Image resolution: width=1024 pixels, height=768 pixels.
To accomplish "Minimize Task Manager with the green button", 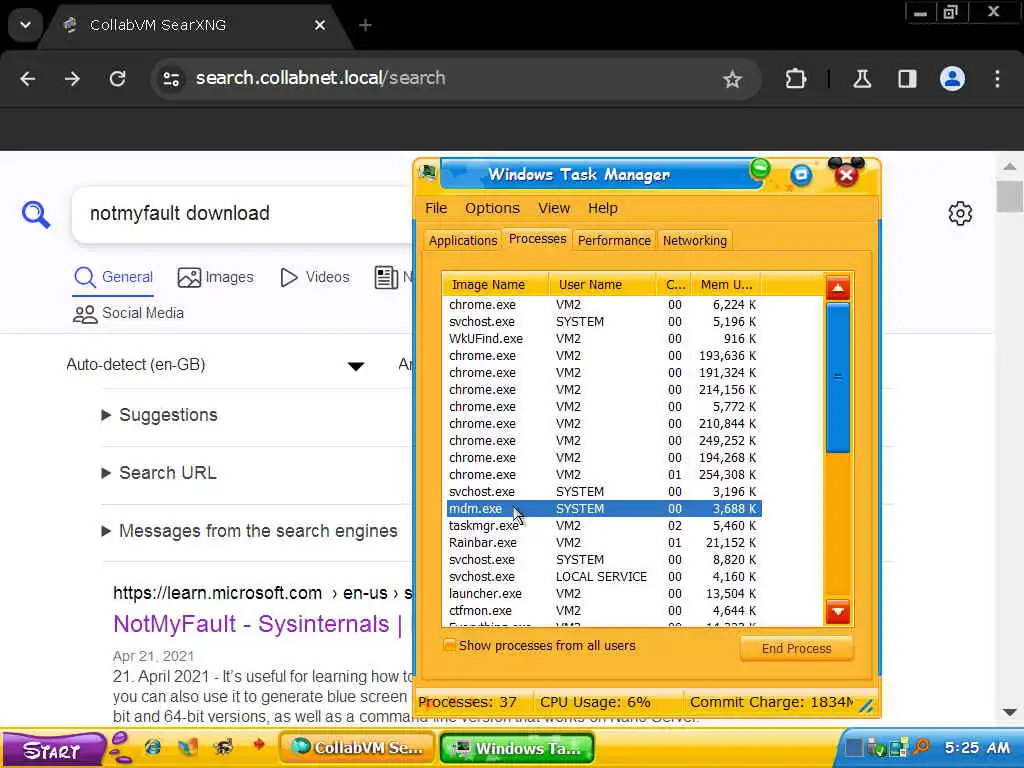I will [x=760, y=169].
